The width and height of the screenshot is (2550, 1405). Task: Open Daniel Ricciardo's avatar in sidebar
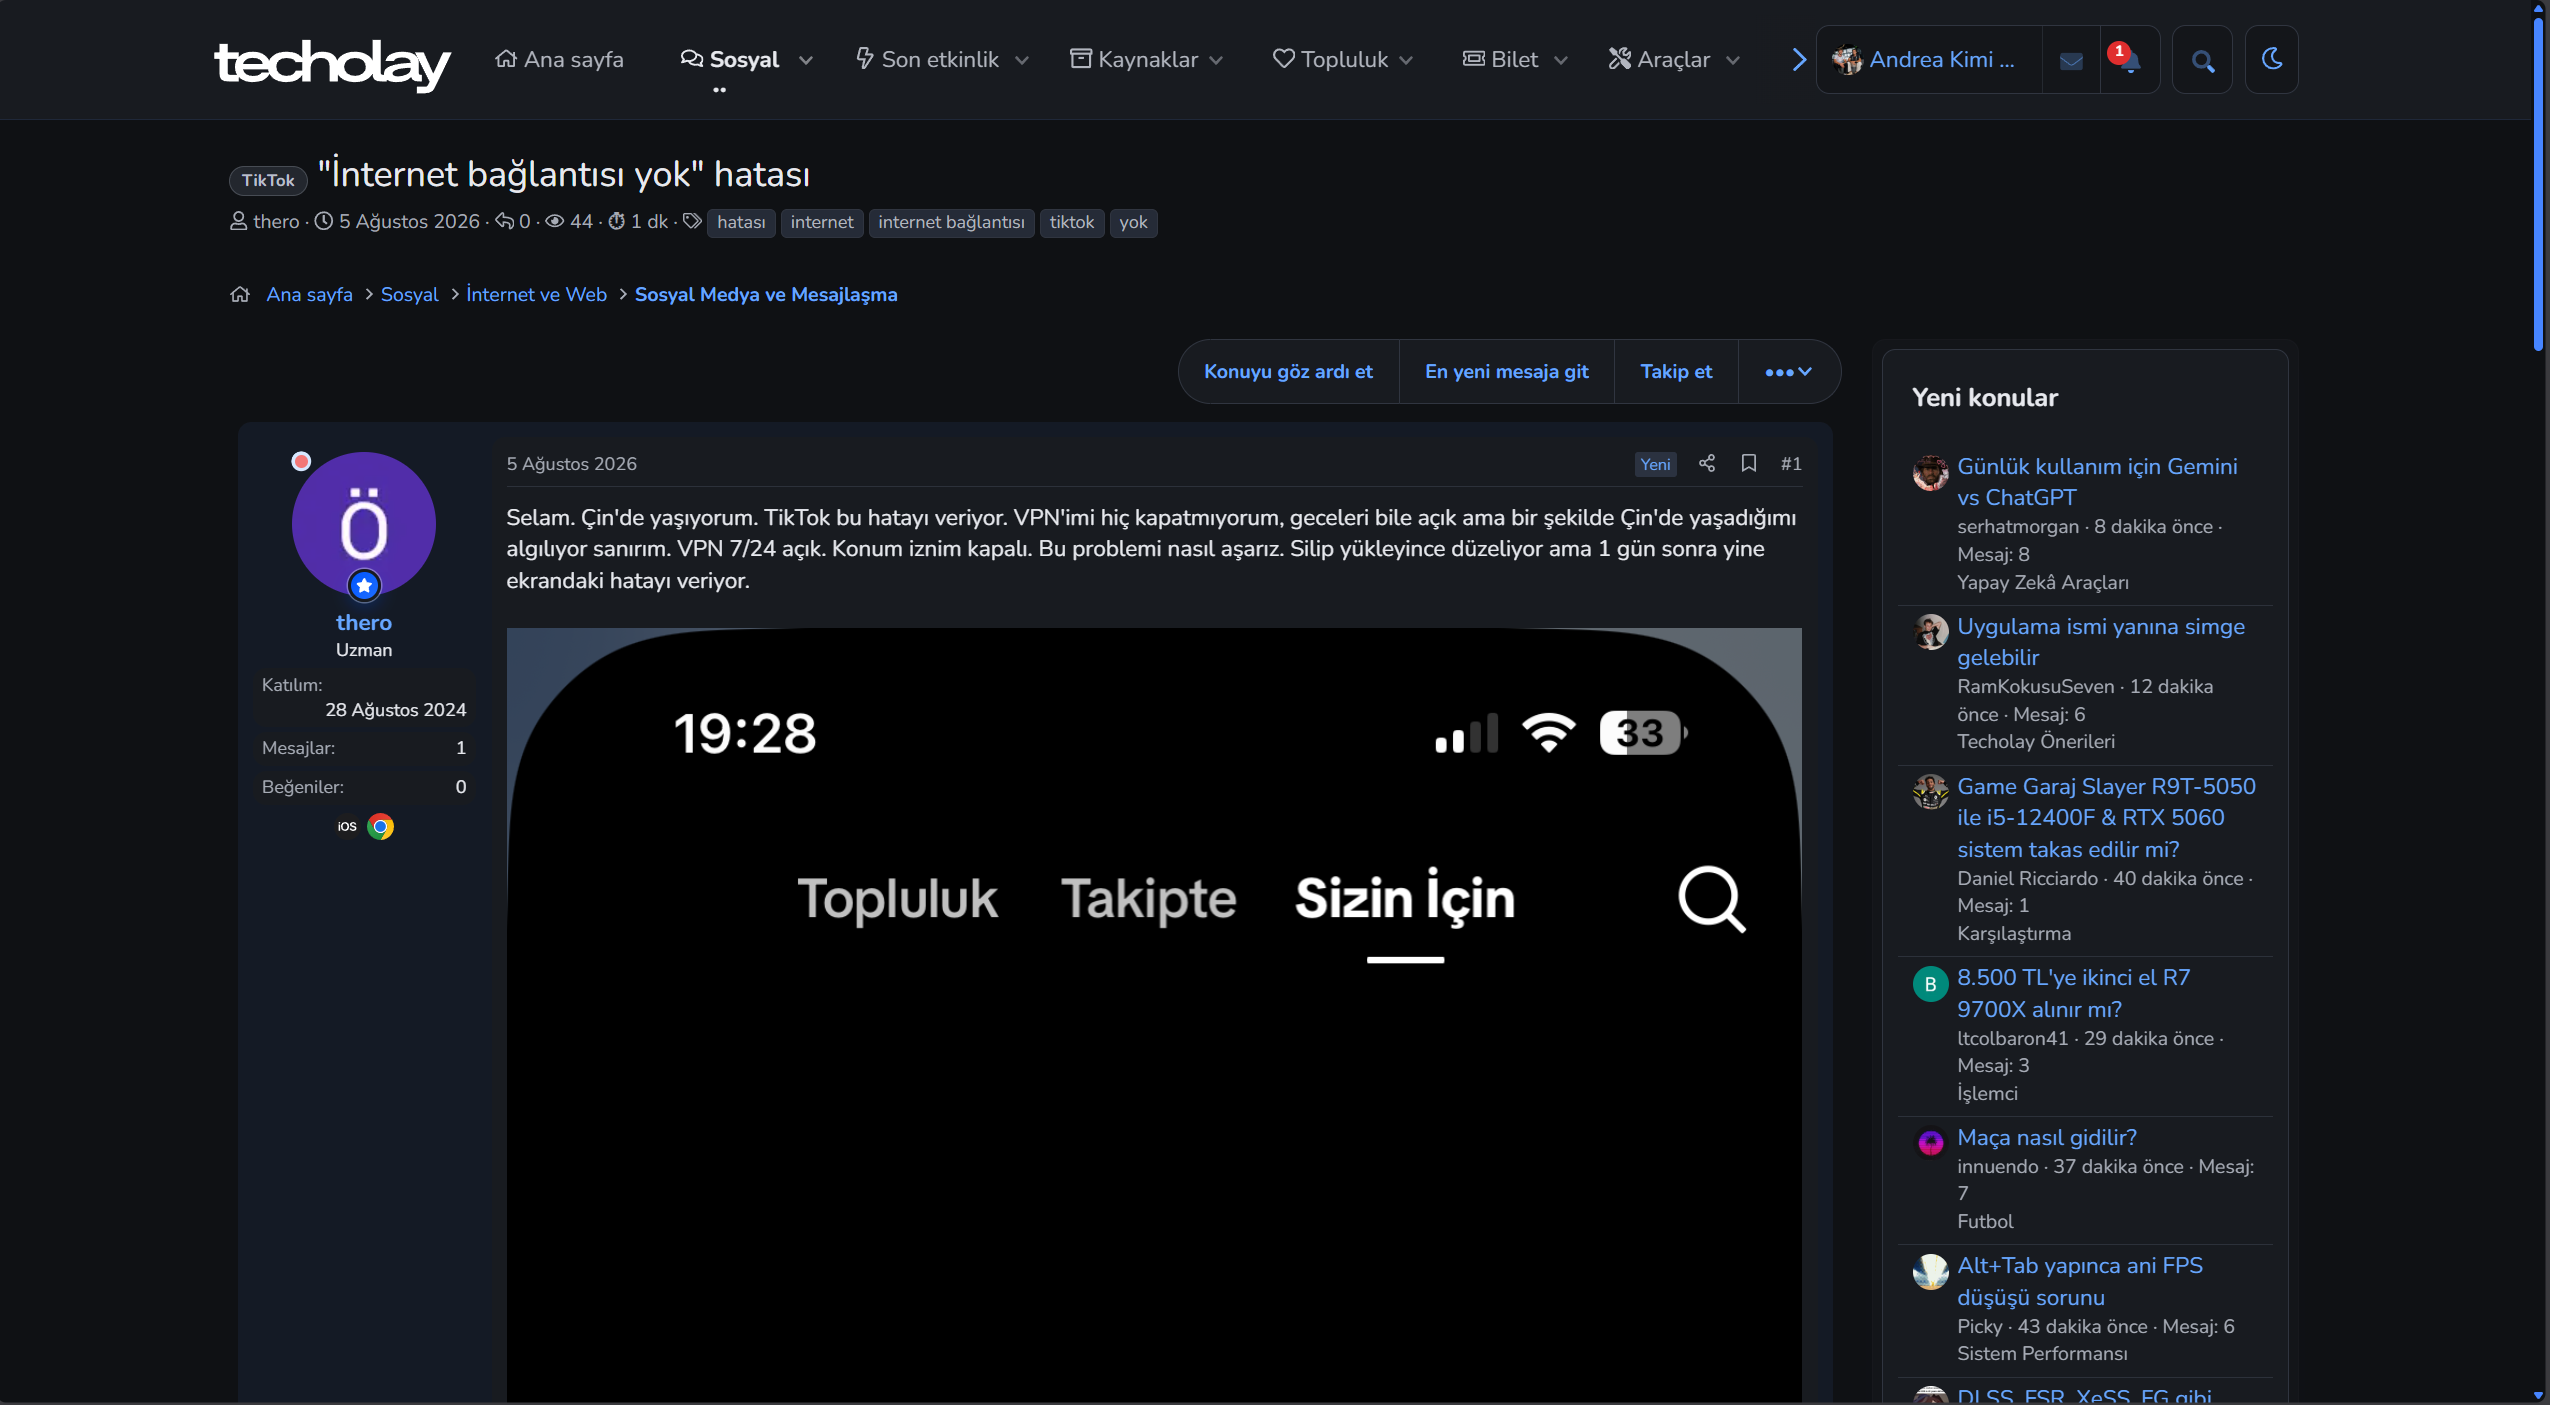[1930, 792]
